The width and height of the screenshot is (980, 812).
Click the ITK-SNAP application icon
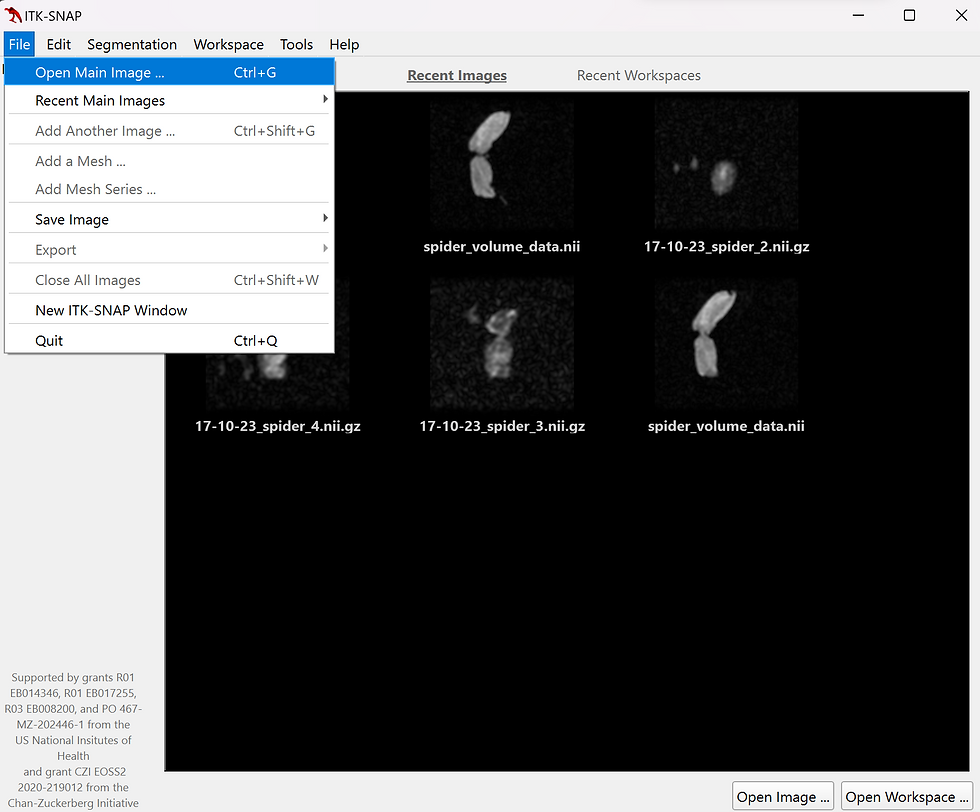point(12,15)
